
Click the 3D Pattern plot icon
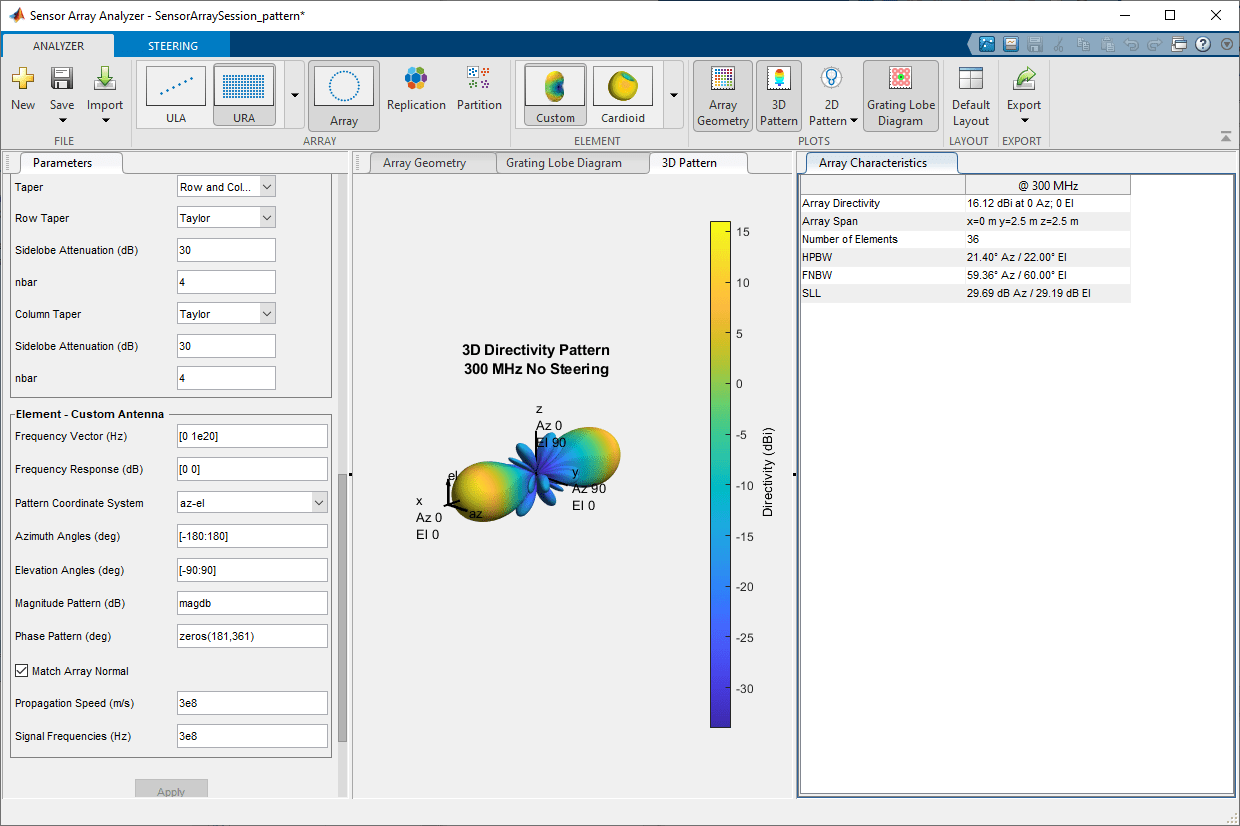click(778, 95)
